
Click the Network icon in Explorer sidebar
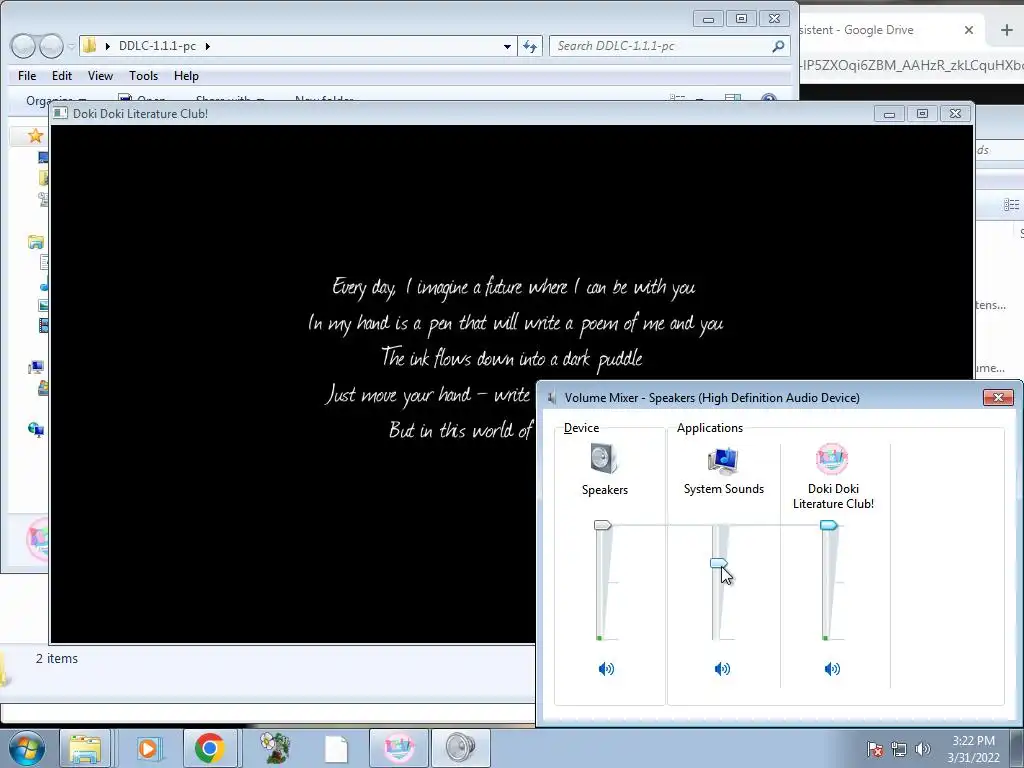pyautogui.click(x=36, y=429)
